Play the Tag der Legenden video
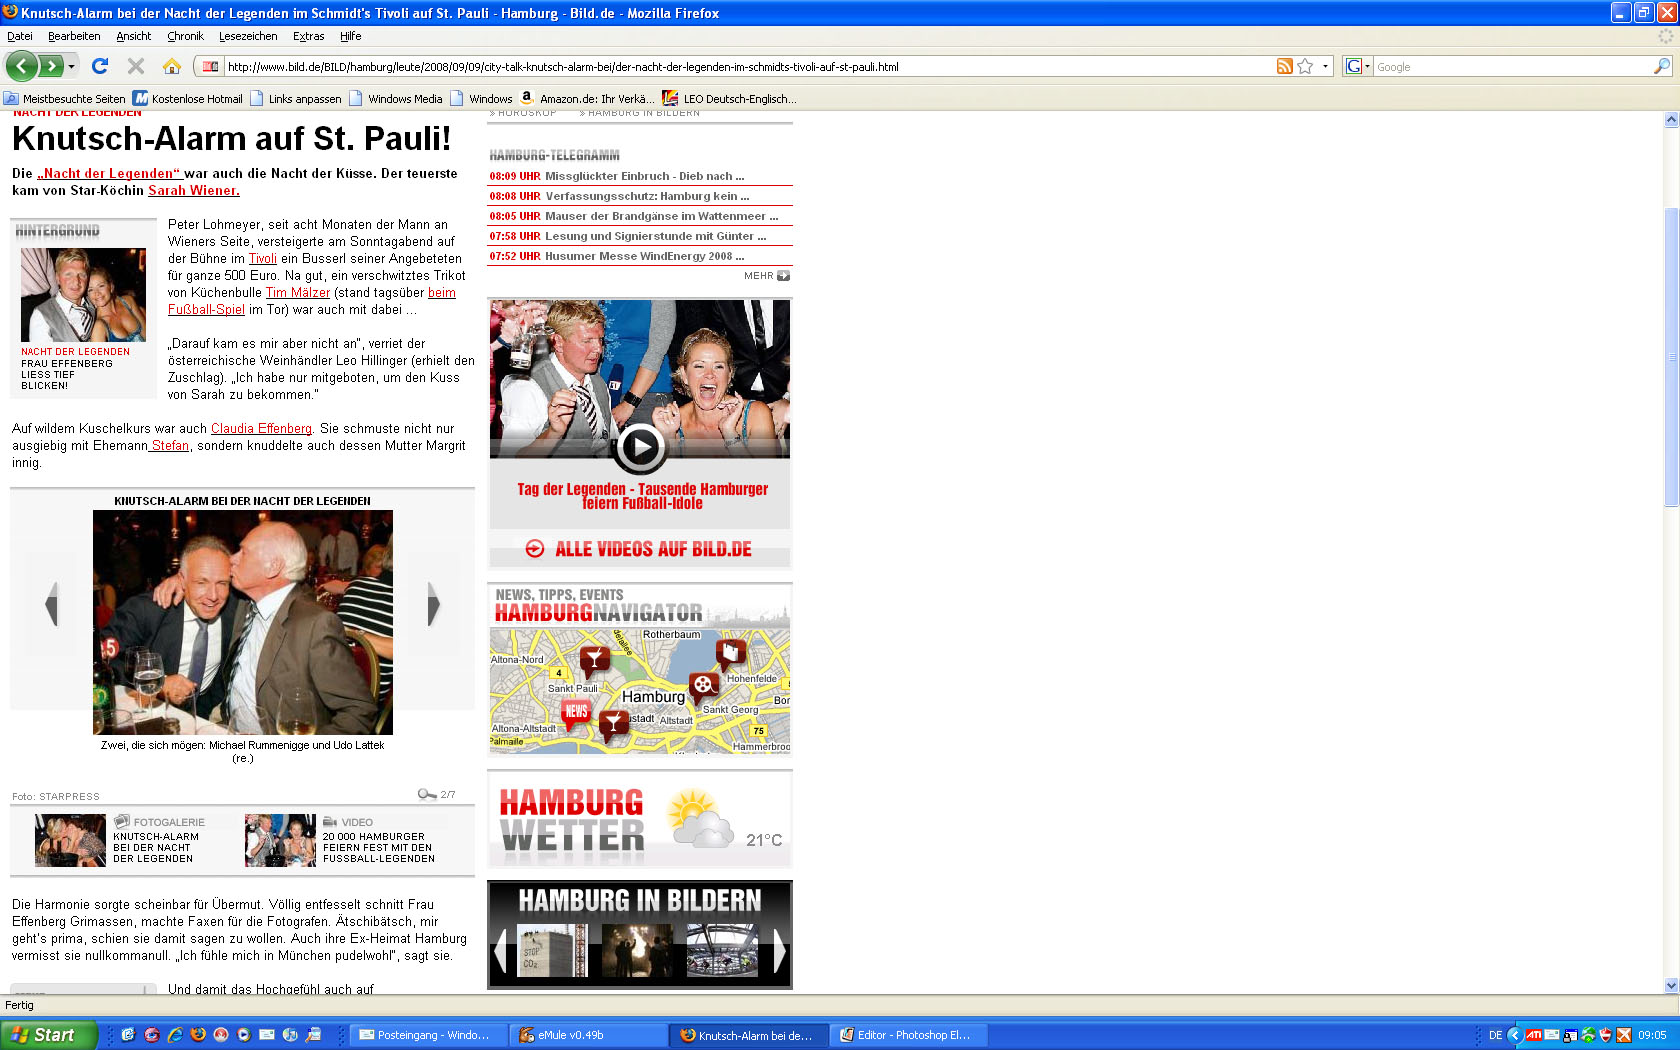This screenshot has height=1050, width=1680. click(640, 448)
